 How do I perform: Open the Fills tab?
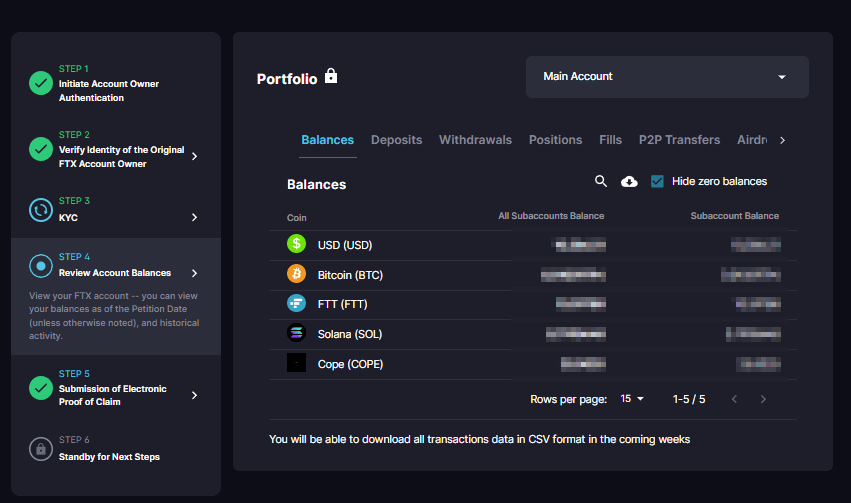tap(610, 140)
